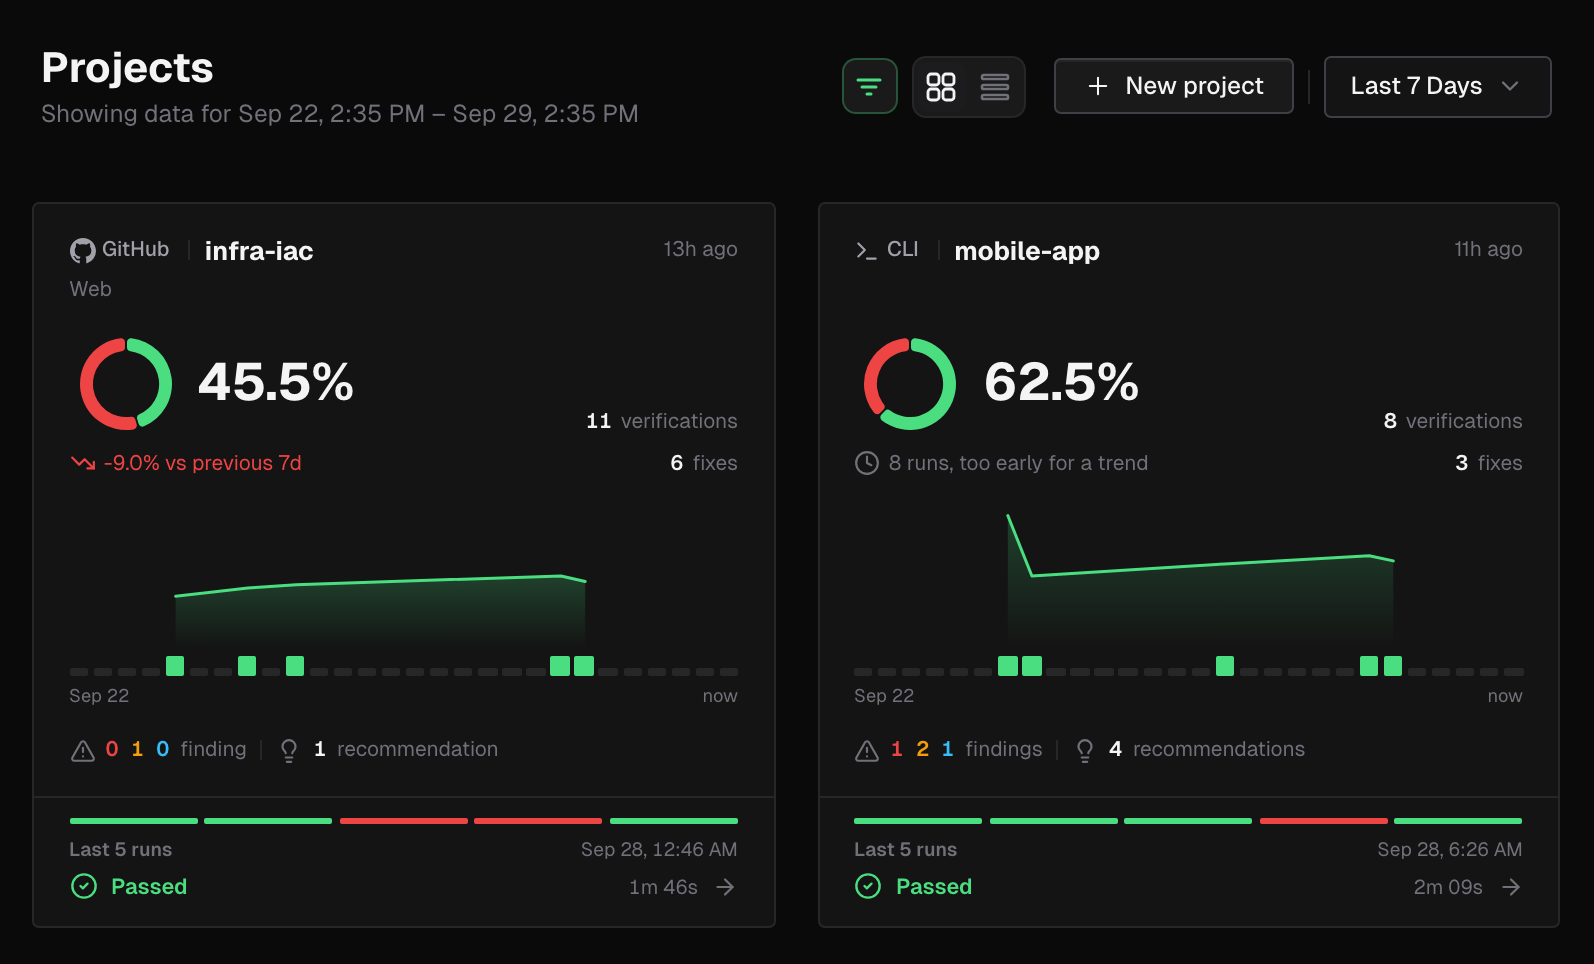Click the red downward trend icon
1594x964 pixels.
point(83,463)
